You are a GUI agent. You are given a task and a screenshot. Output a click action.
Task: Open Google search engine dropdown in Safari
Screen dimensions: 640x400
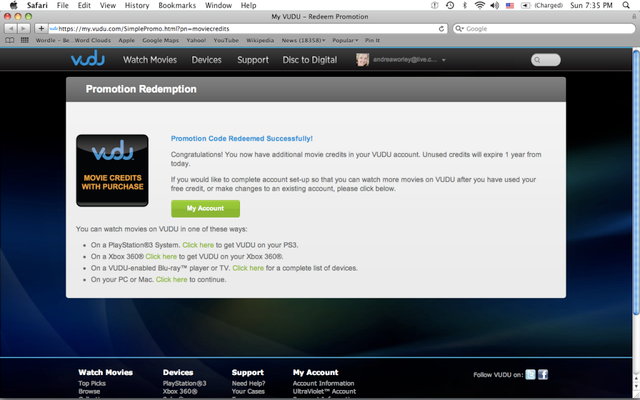460,29
